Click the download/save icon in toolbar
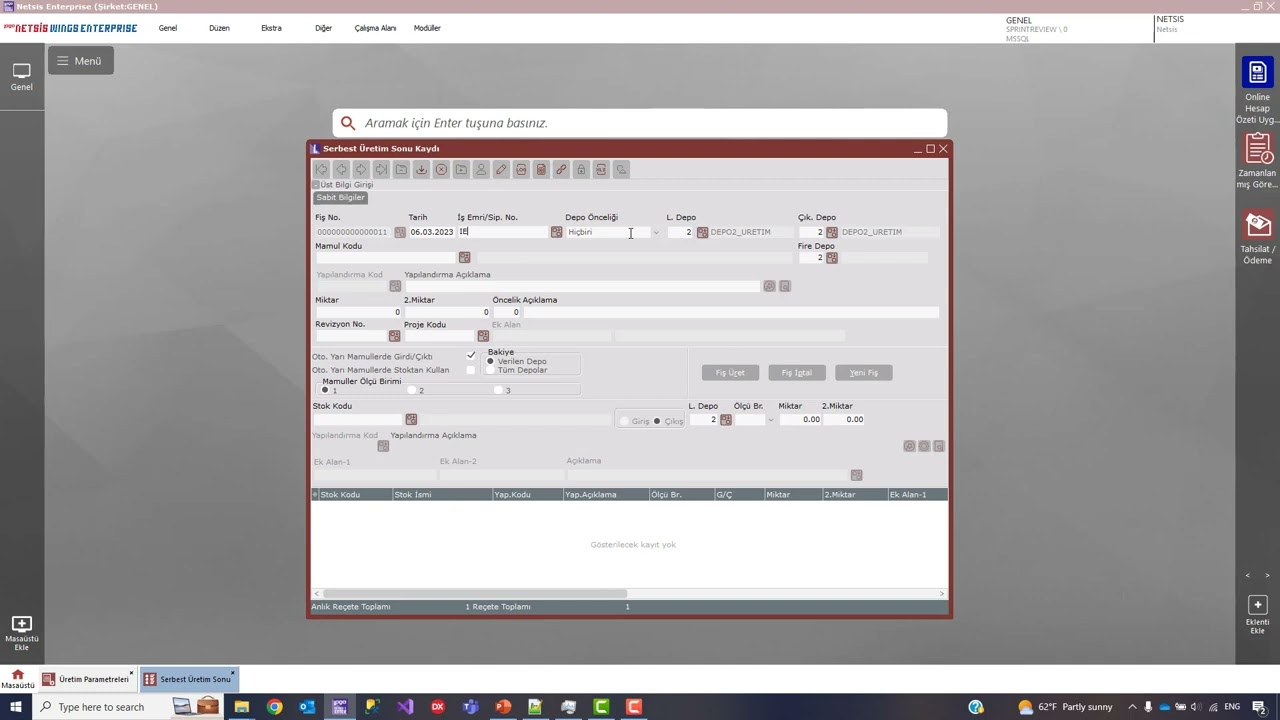 tap(421, 170)
